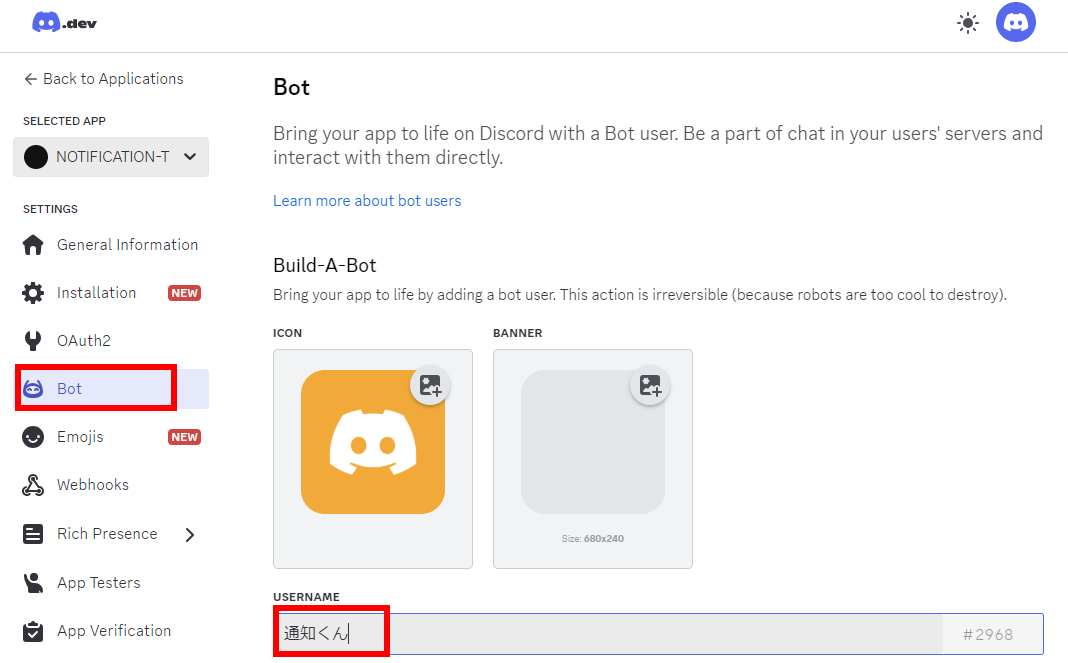Click the OAuth2 key icon in settings
The height and width of the screenshot is (663, 1068).
(33, 340)
